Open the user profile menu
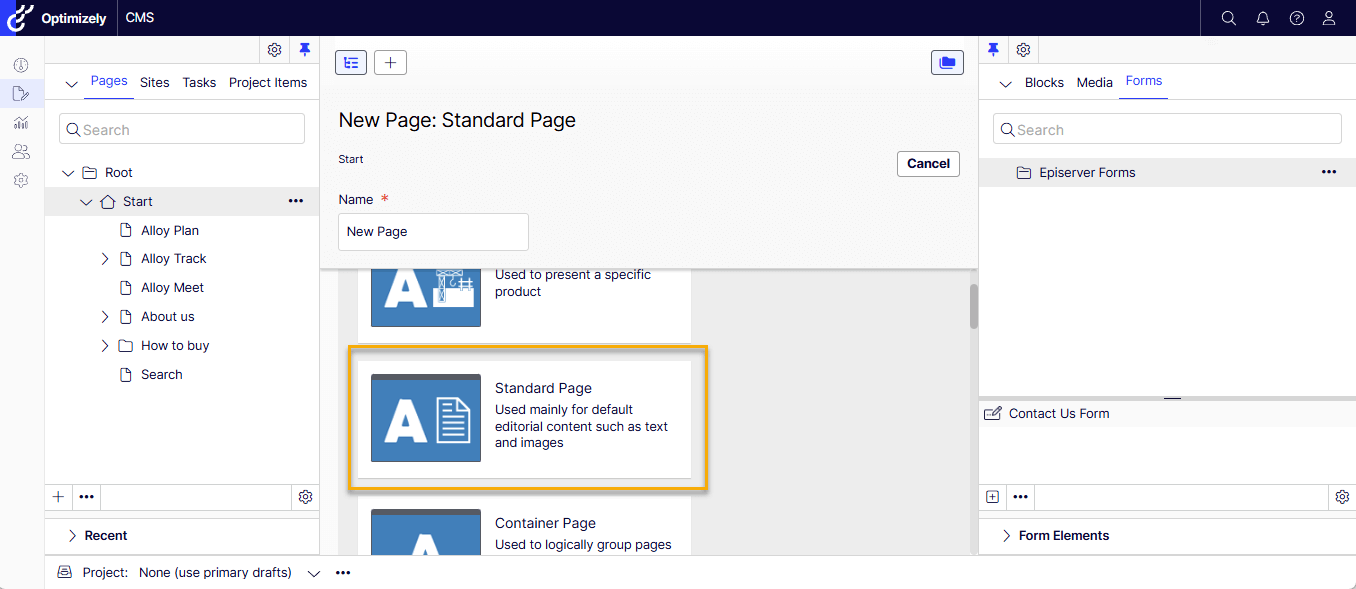The width and height of the screenshot is (1356, 589). pos(1329,18)
